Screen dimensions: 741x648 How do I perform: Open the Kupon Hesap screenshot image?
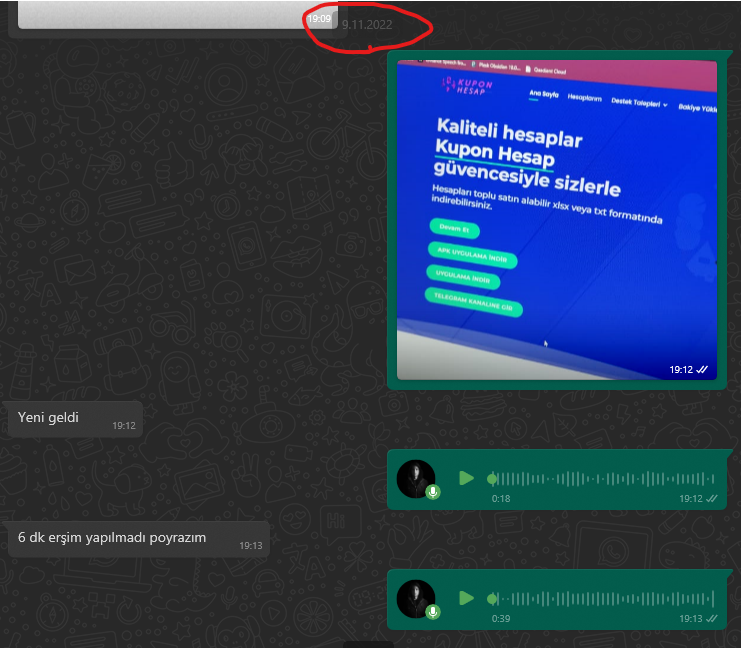[x=557, y=220]
